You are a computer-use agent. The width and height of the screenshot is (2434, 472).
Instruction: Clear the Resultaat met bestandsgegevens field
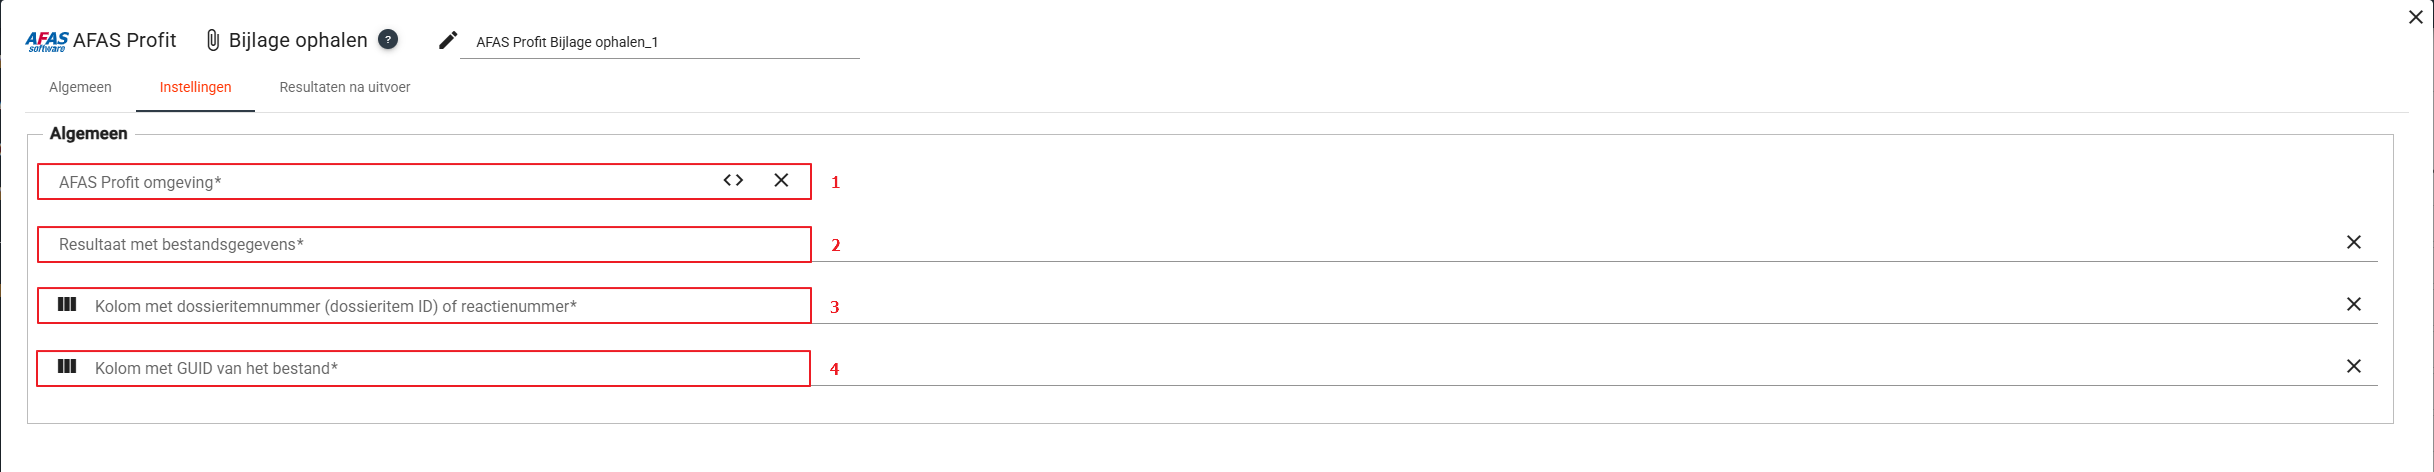click(x=2353, y=242)
